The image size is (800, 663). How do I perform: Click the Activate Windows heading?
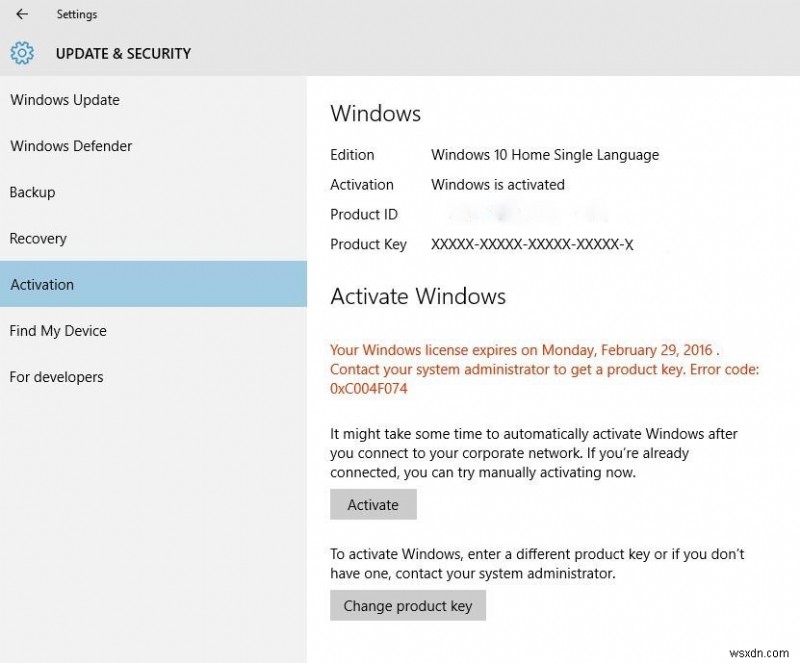tap(418, 296)
